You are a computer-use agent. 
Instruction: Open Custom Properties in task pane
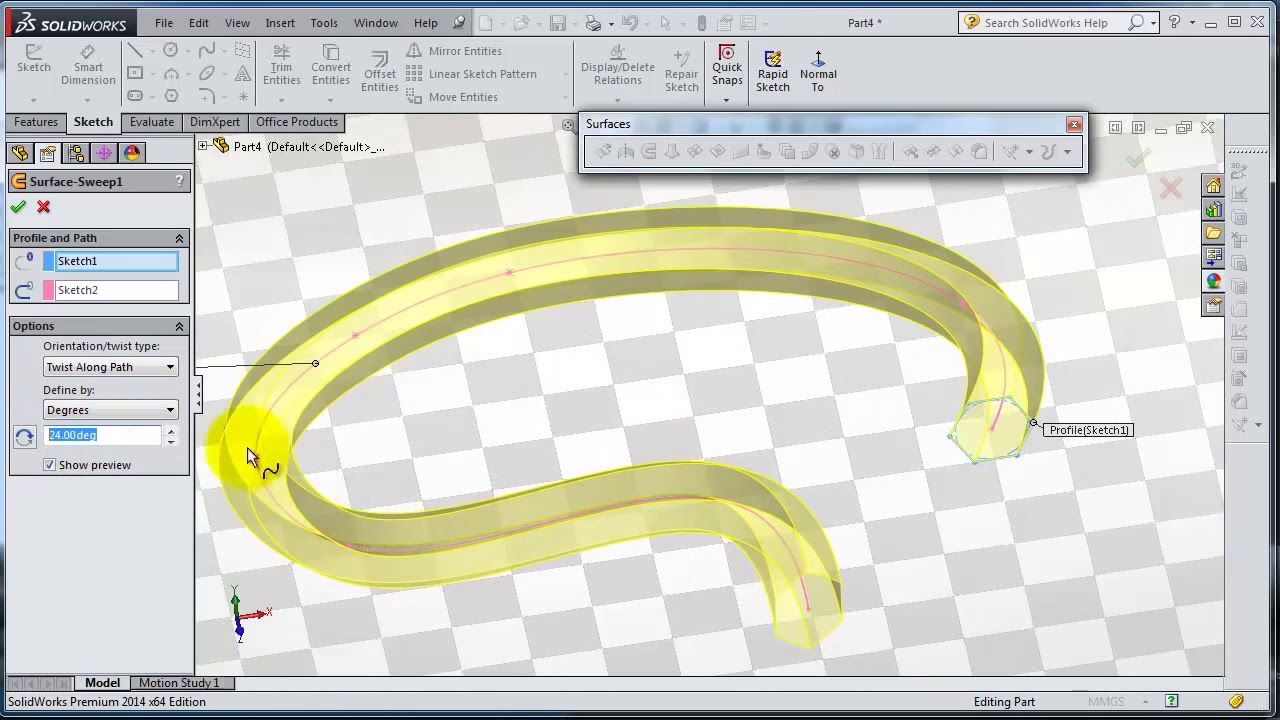click(x=1213, y=306)
